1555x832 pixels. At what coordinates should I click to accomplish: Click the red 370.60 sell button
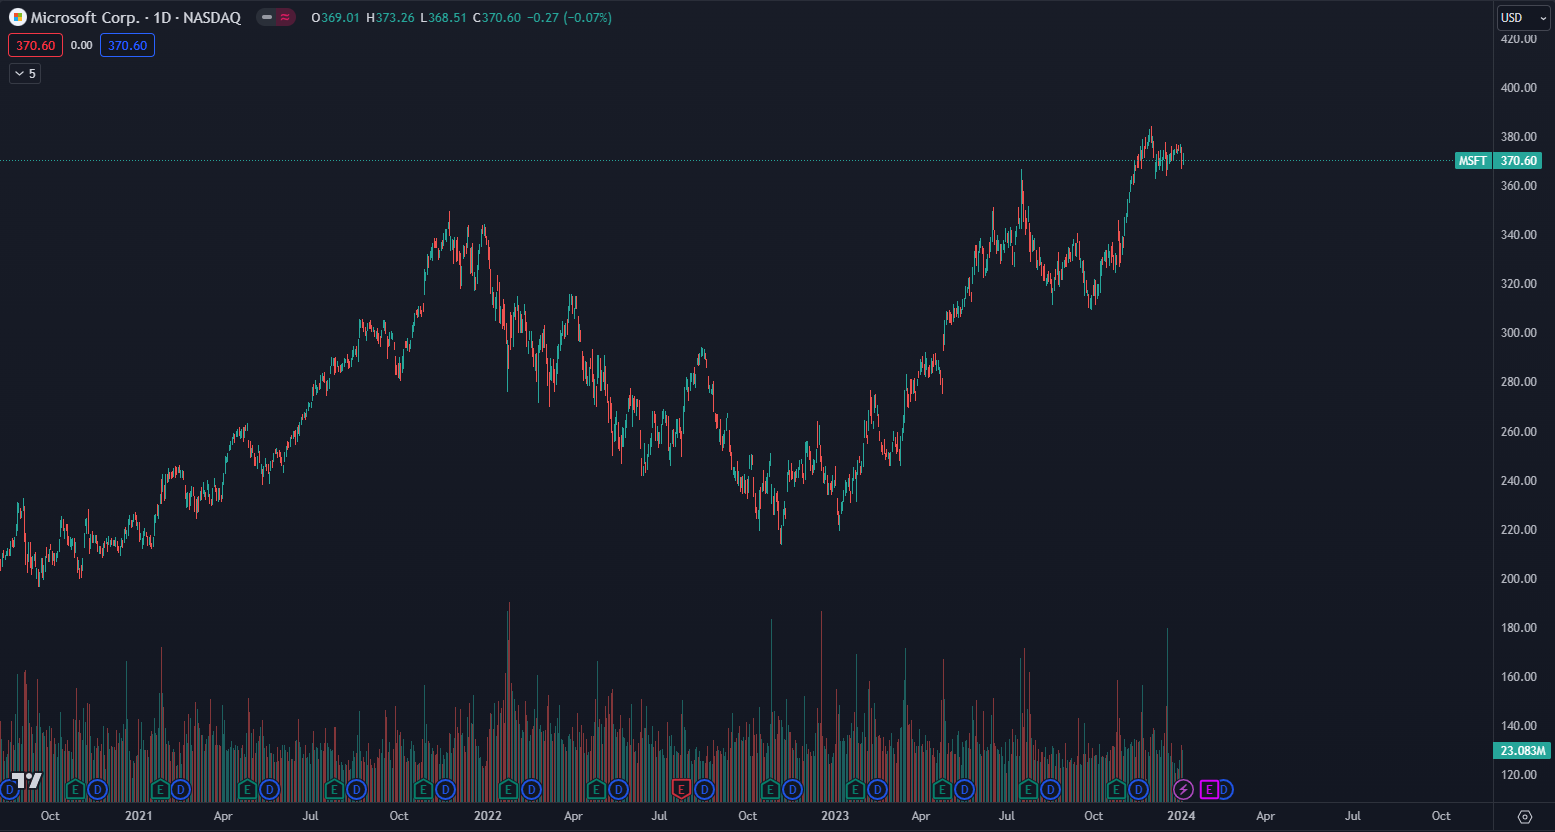coord(36,45)
